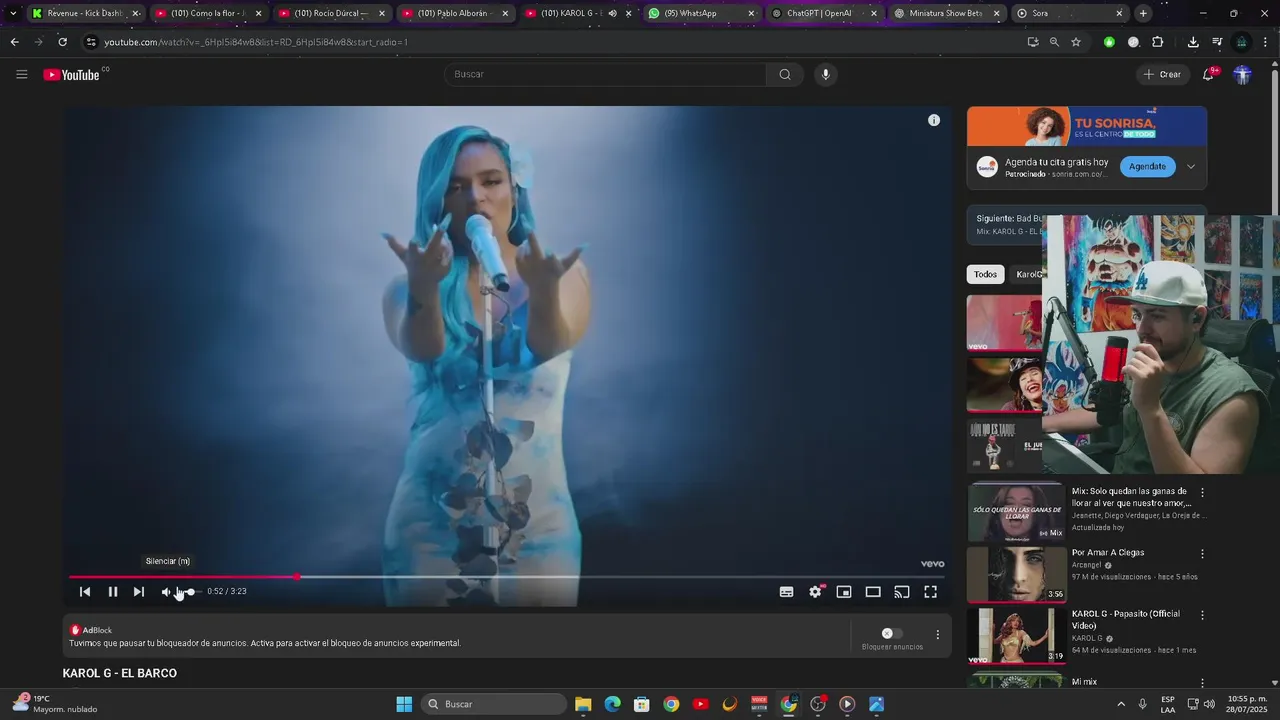Open the browser extensions puzzle icon
Viewport: 1280px width, 720px height.
[1158, 42]
